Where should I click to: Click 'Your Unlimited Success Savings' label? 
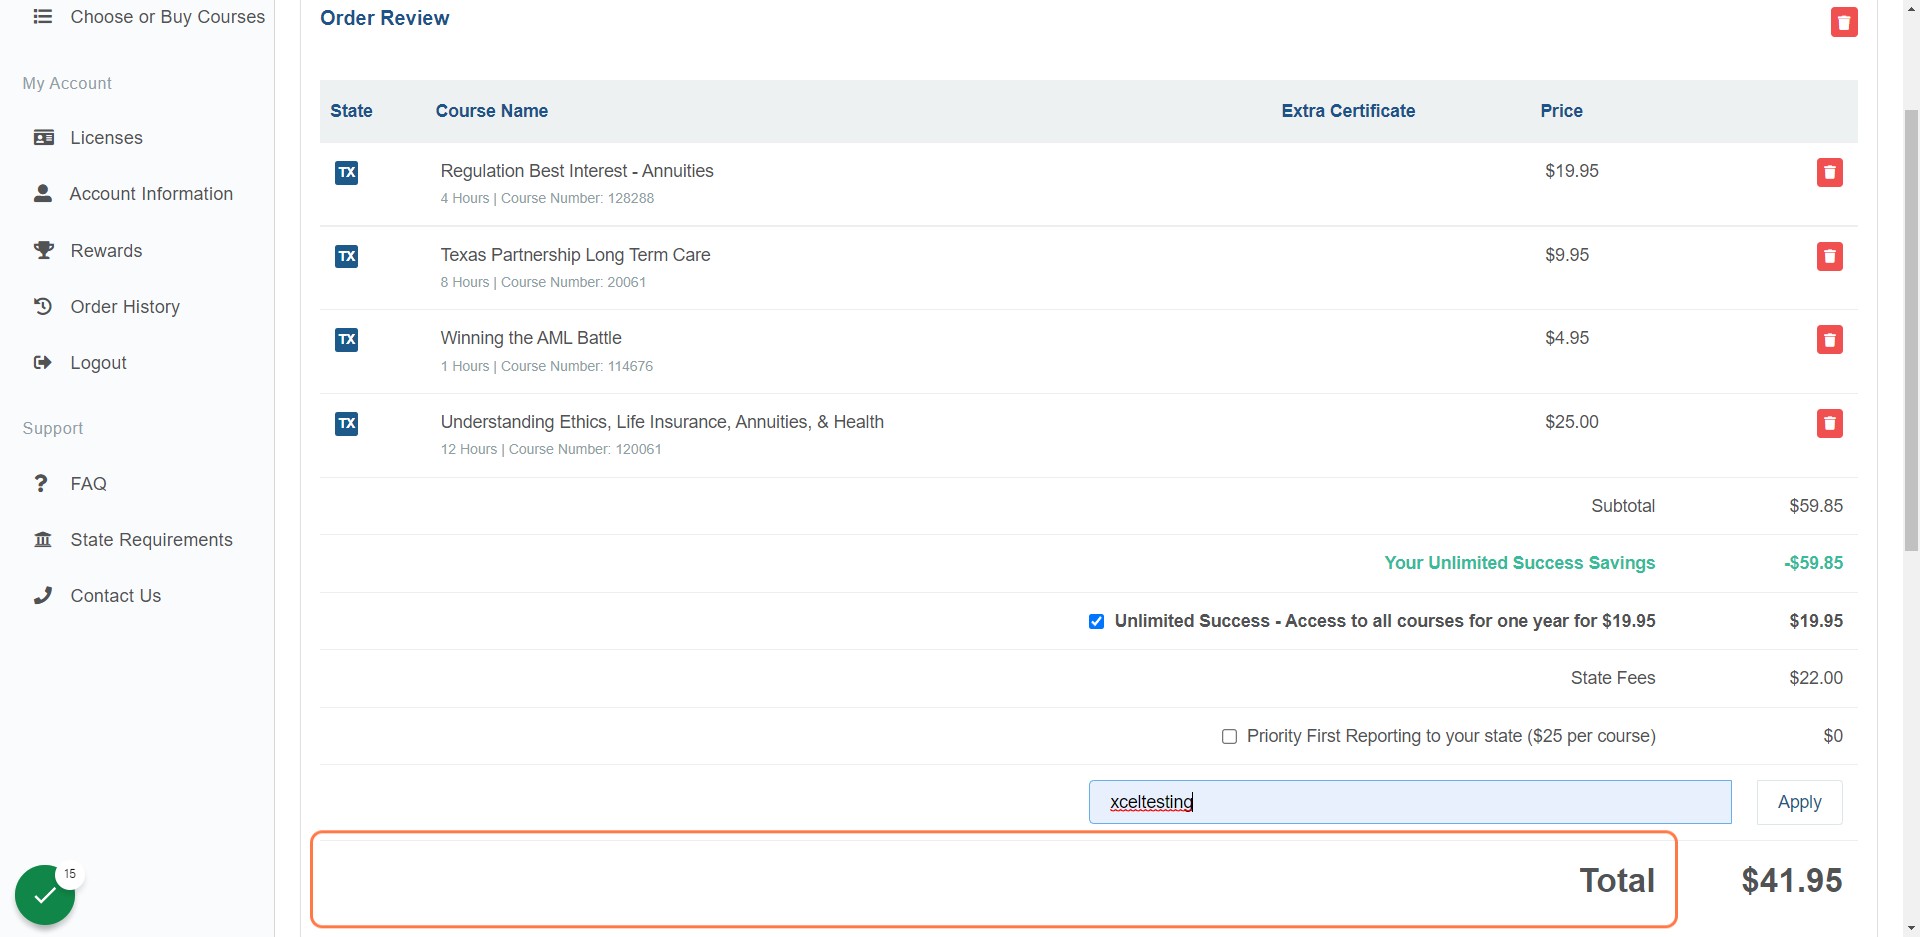coord(1519,563)
